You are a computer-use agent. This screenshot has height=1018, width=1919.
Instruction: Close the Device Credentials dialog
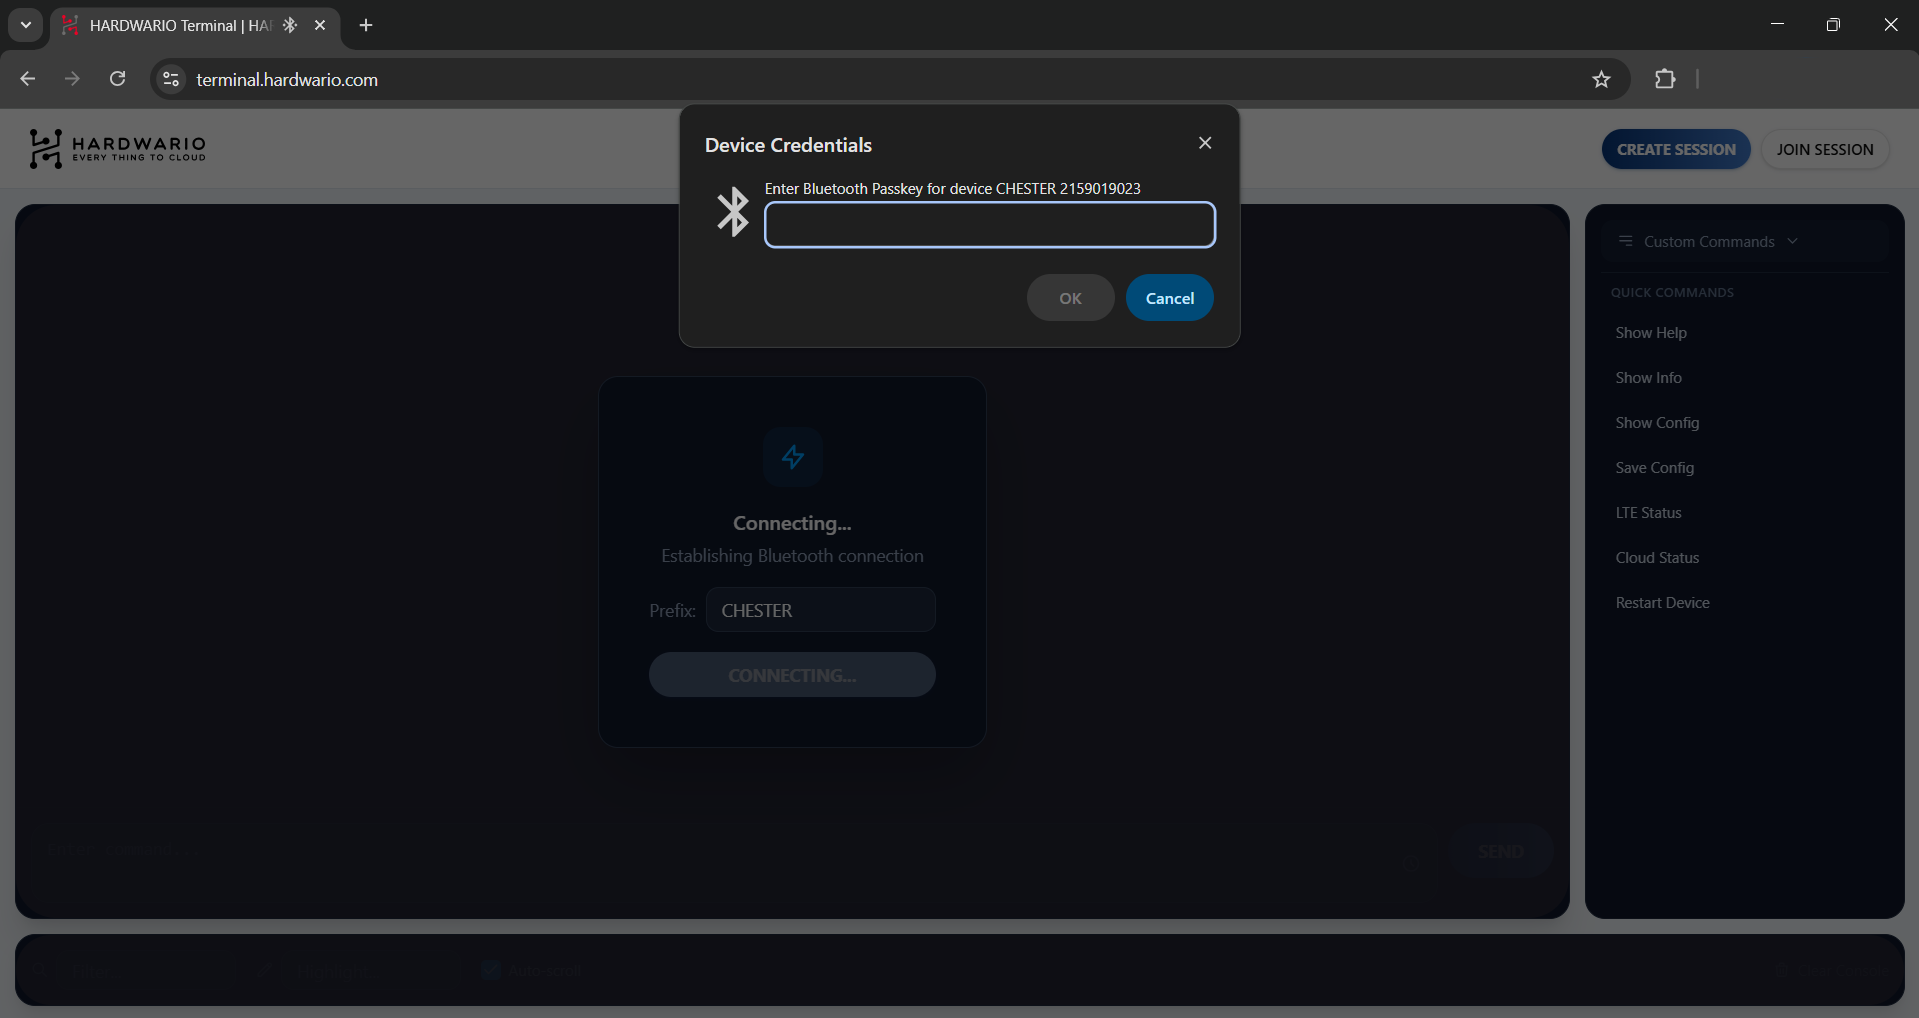(1205, 143)
